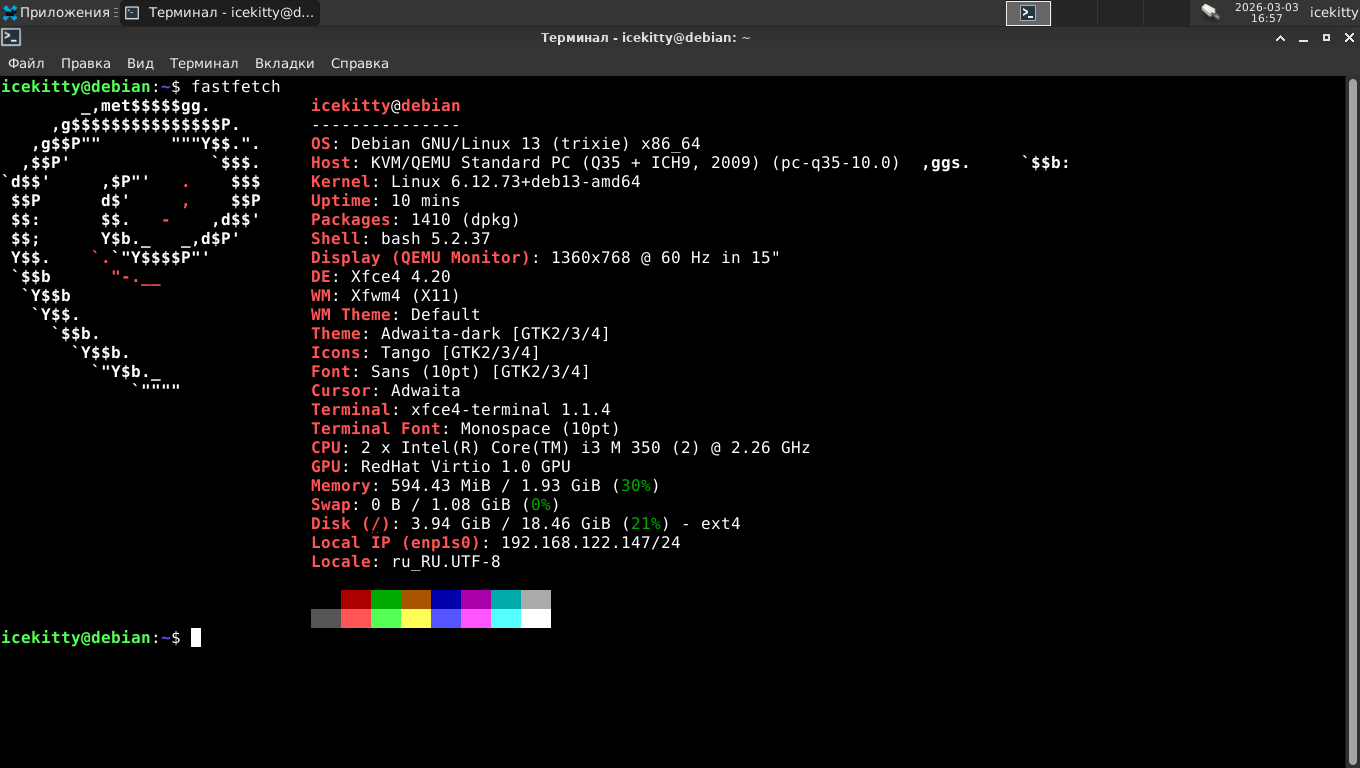Image resolution: width=1360 pixels, height=768 pixels.
Task: Click the cursor at the bottom shell prompt
Action: coord(196,638)
